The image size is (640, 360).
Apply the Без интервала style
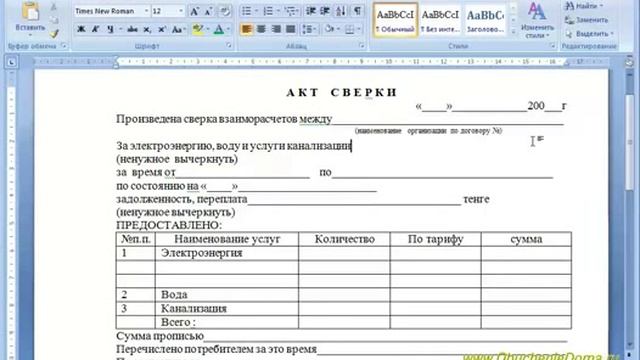click(440, 20)
